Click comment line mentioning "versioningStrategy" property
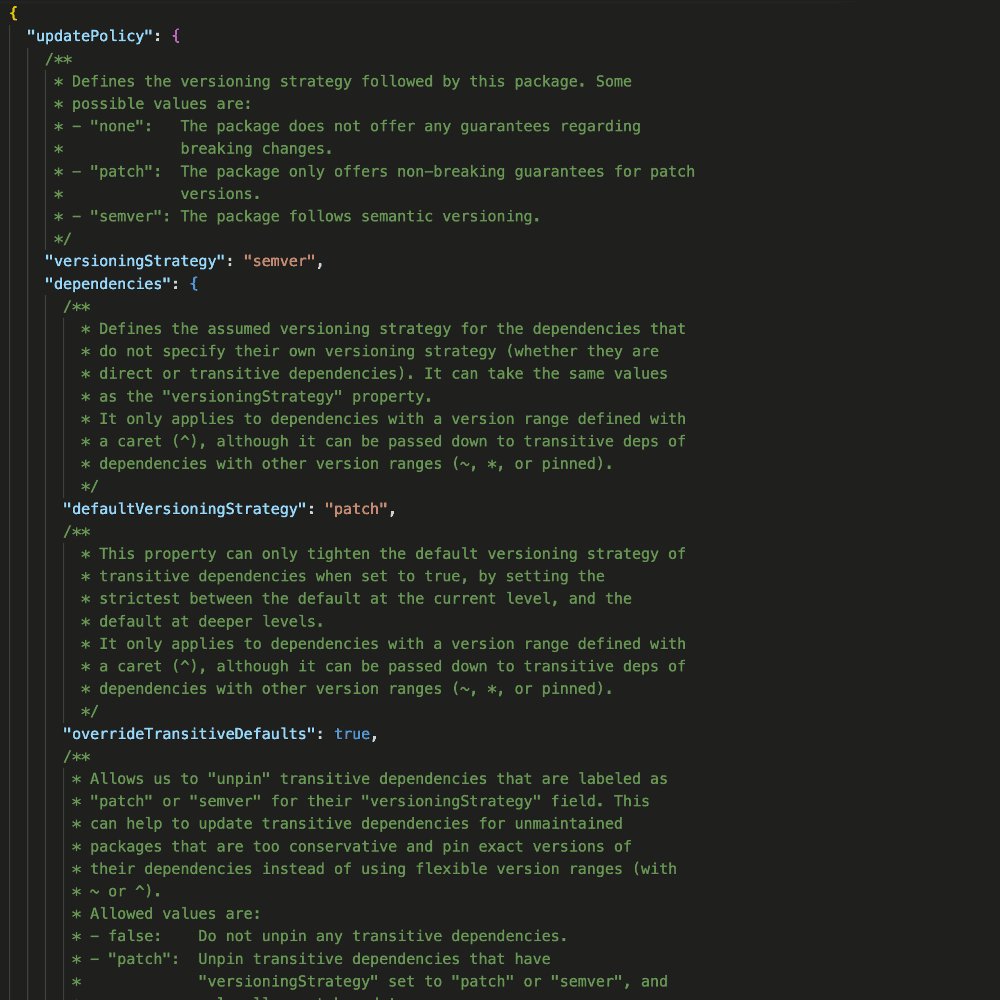 [x=256, y=396]
